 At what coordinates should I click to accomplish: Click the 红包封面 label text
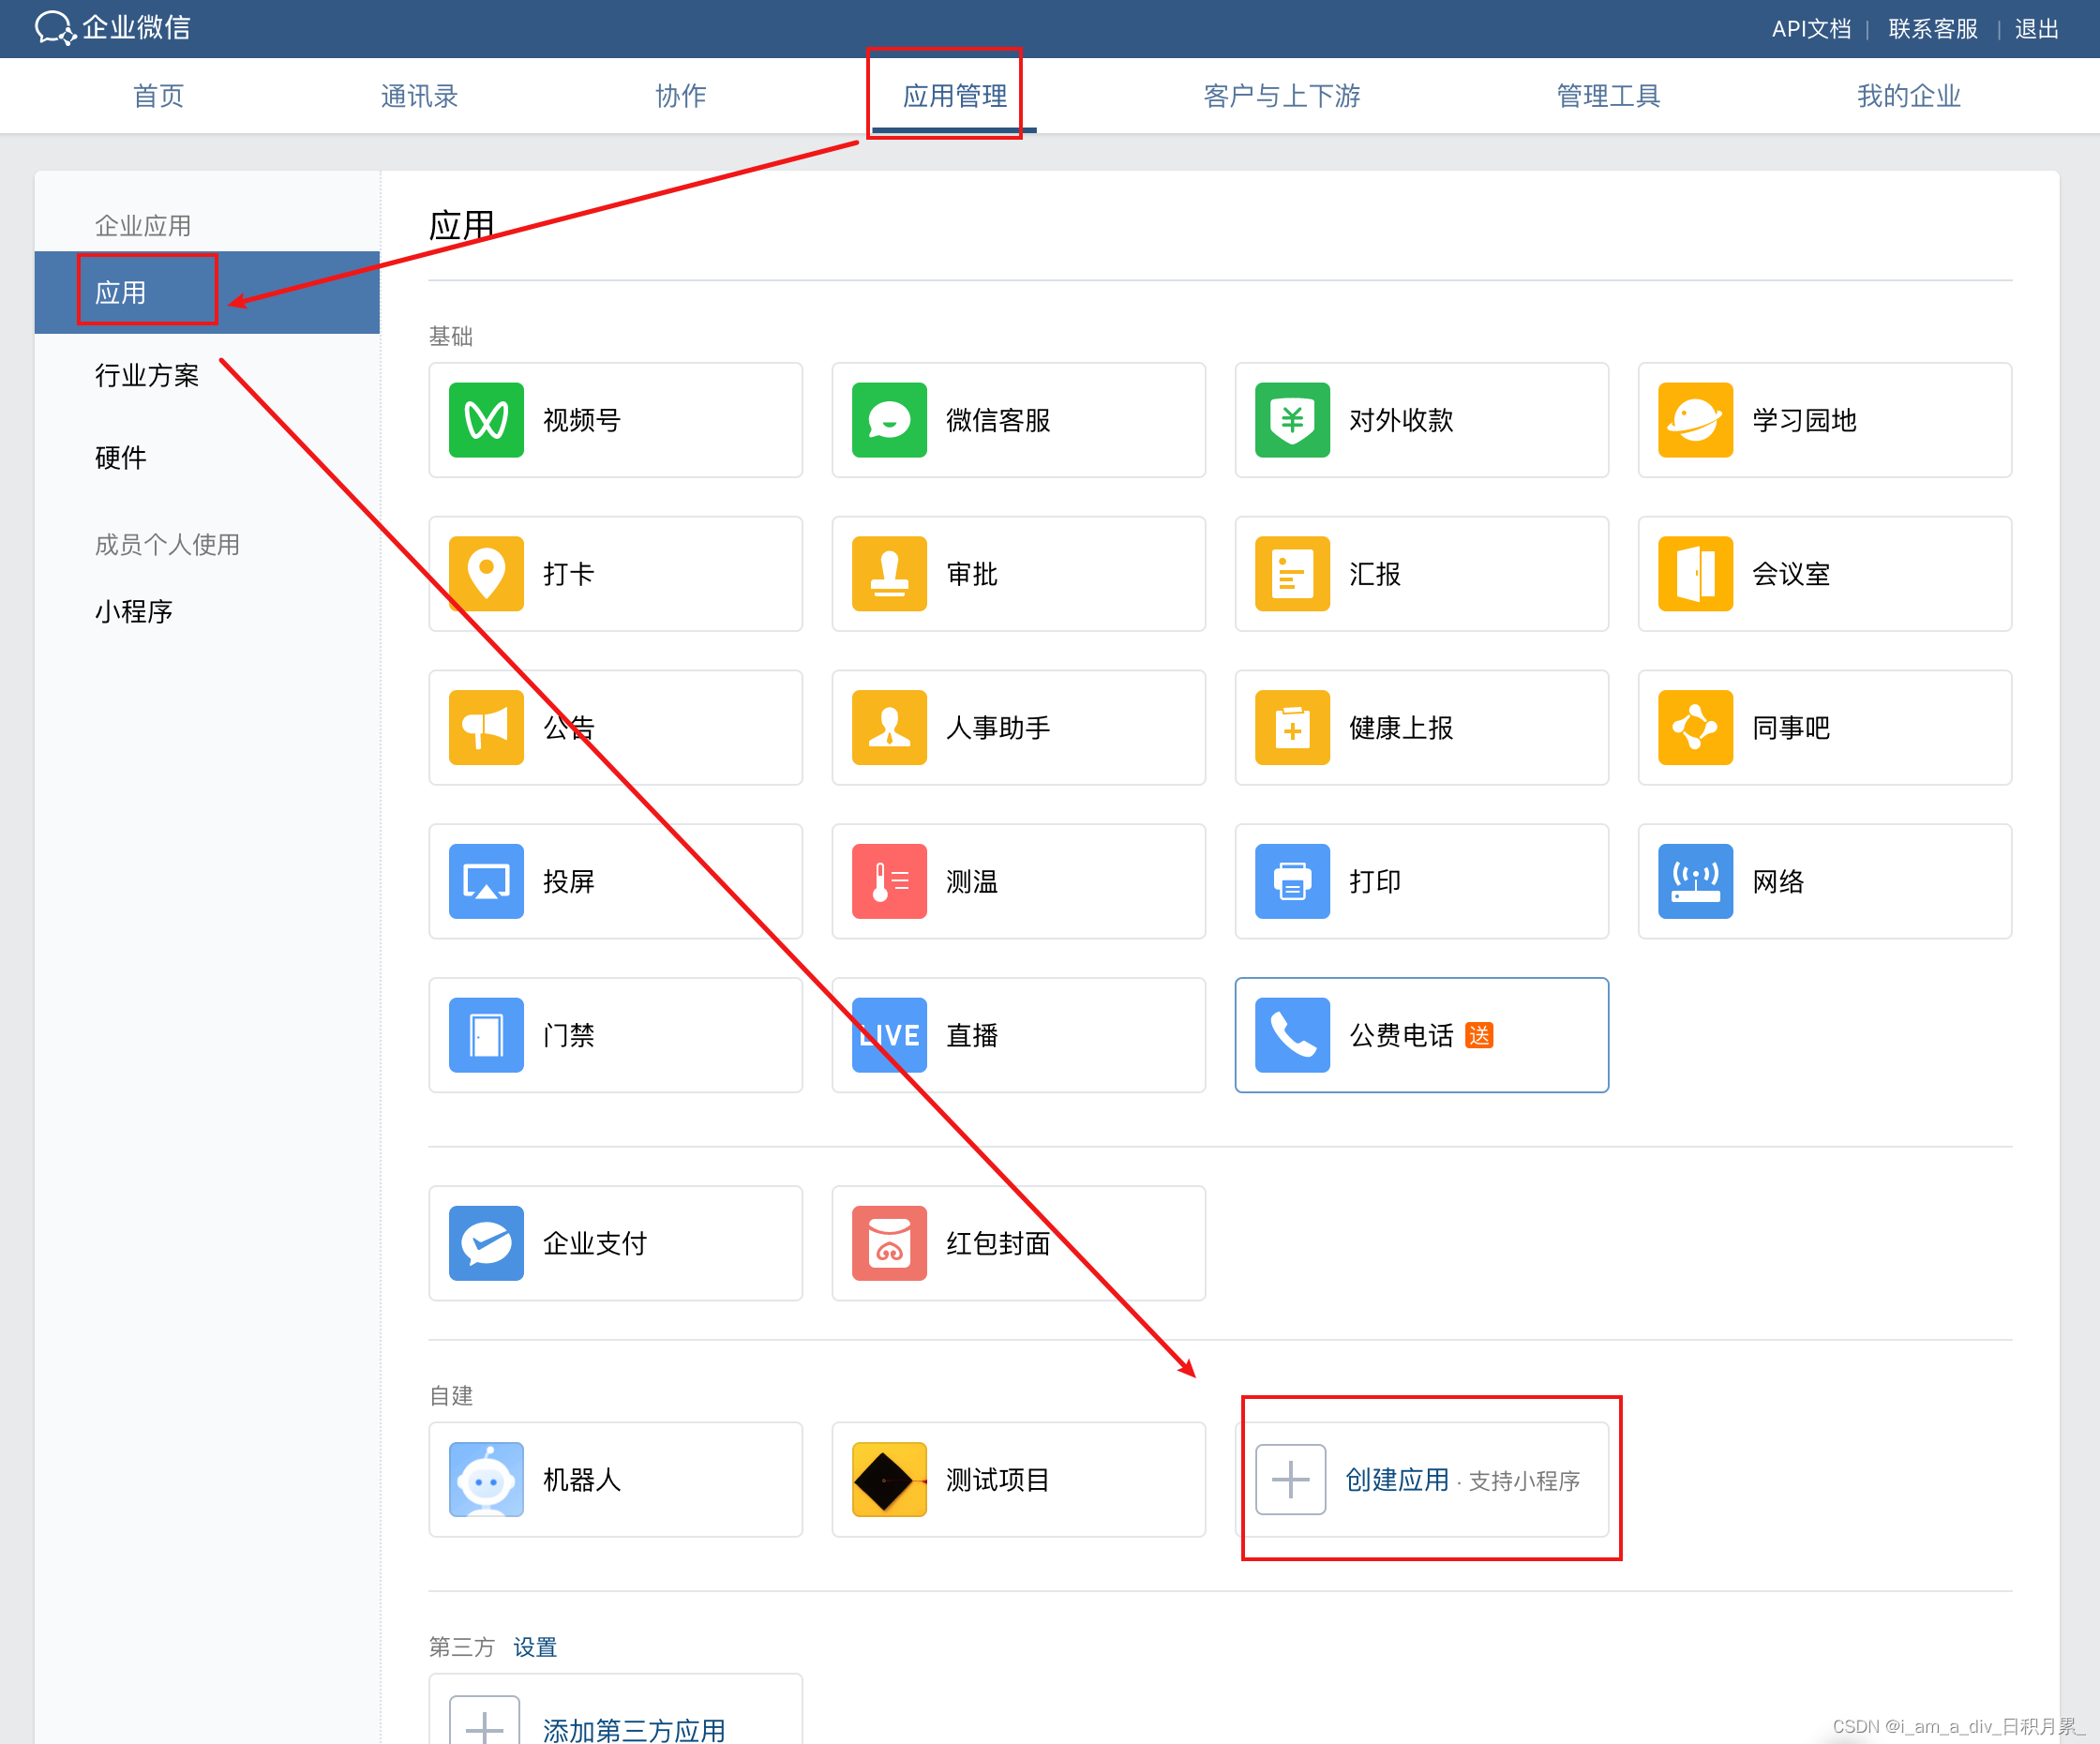tap(998, 1243)
